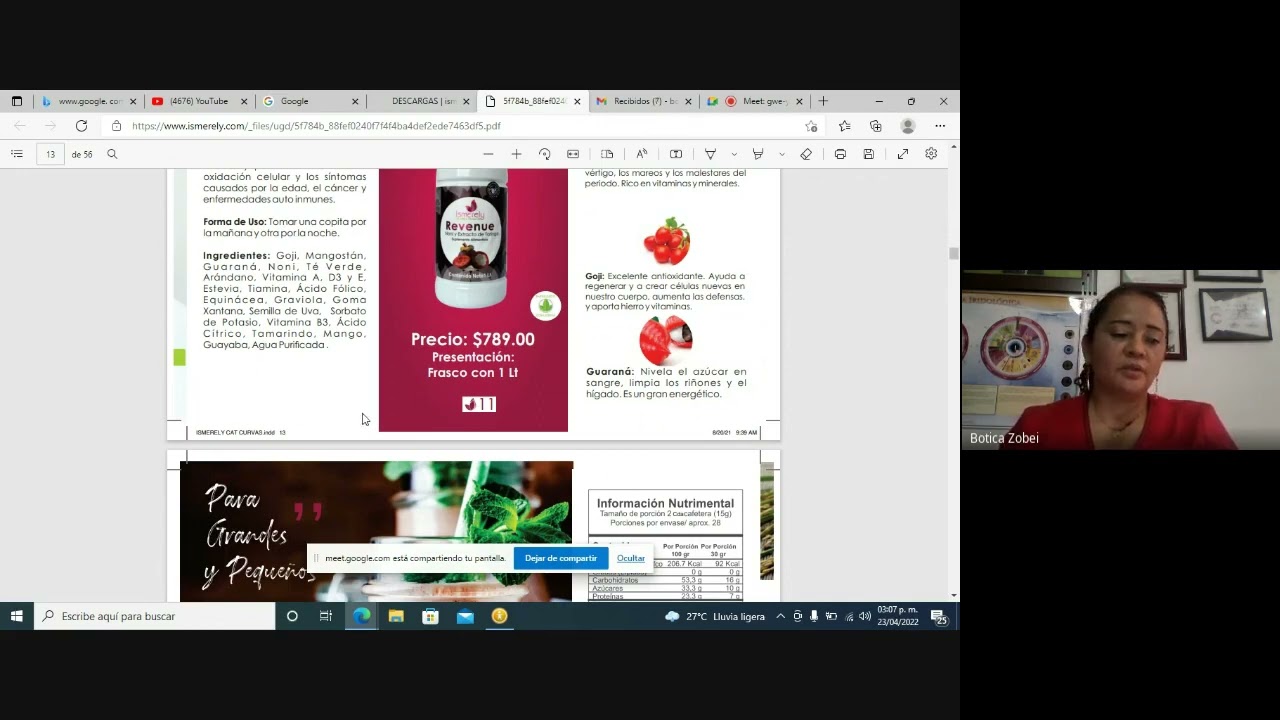Open Microsoft Edge from the taskbar

[x=361, y=616]
